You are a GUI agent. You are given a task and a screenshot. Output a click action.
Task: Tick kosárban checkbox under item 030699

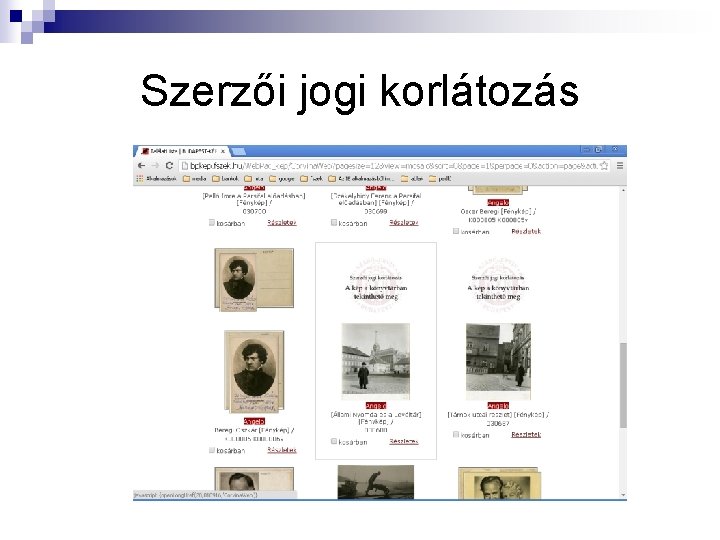tap(334, 222)
